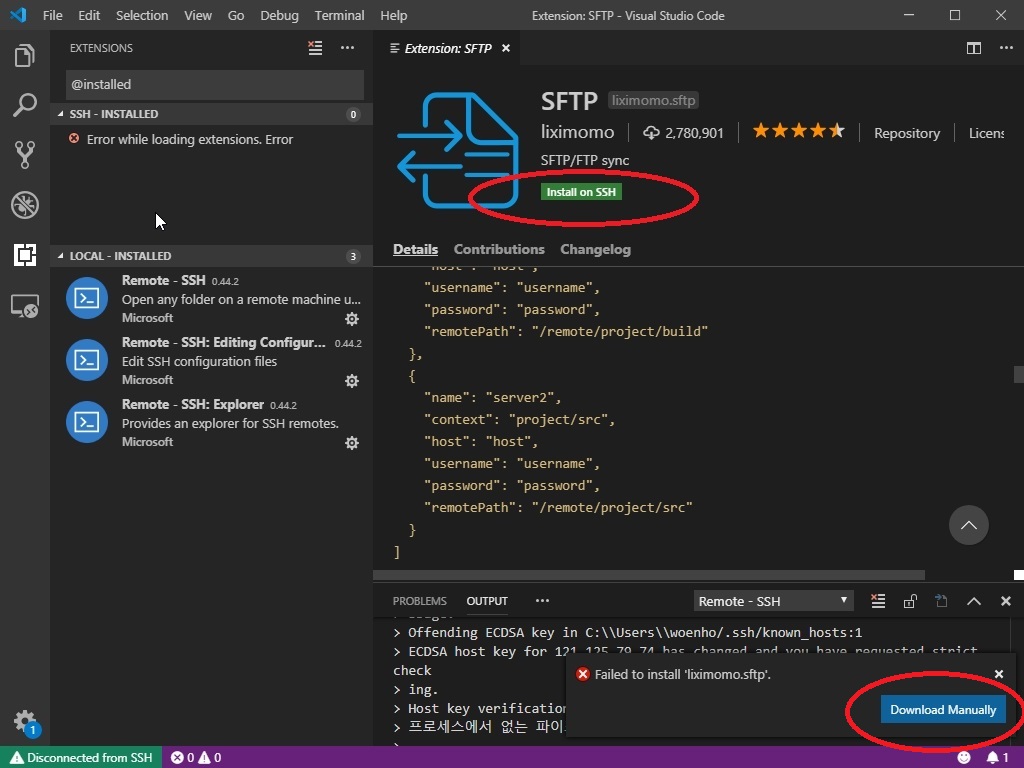Open gear menu for Remote - SSH: Editing Configuration

[x=352, y=381]
